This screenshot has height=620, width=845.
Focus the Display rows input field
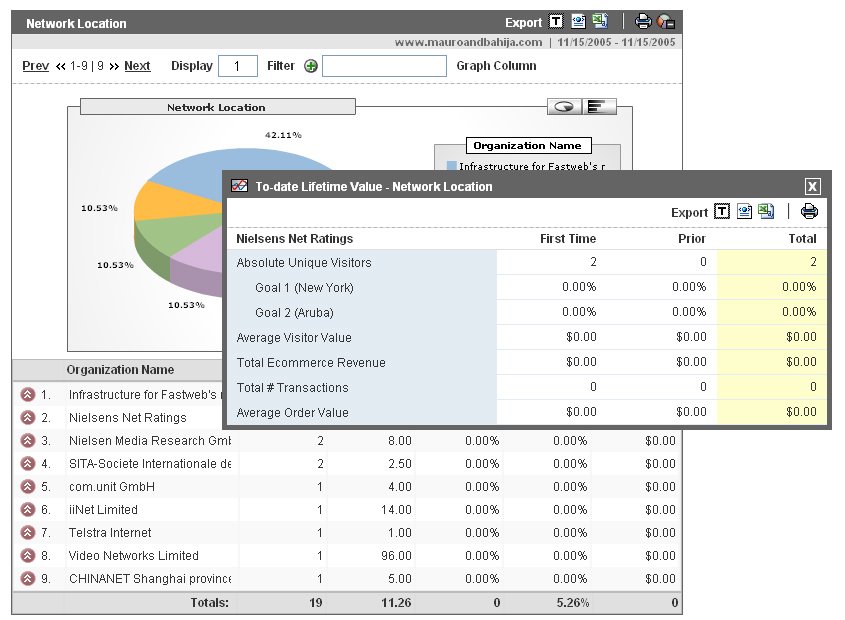point(238,66)
